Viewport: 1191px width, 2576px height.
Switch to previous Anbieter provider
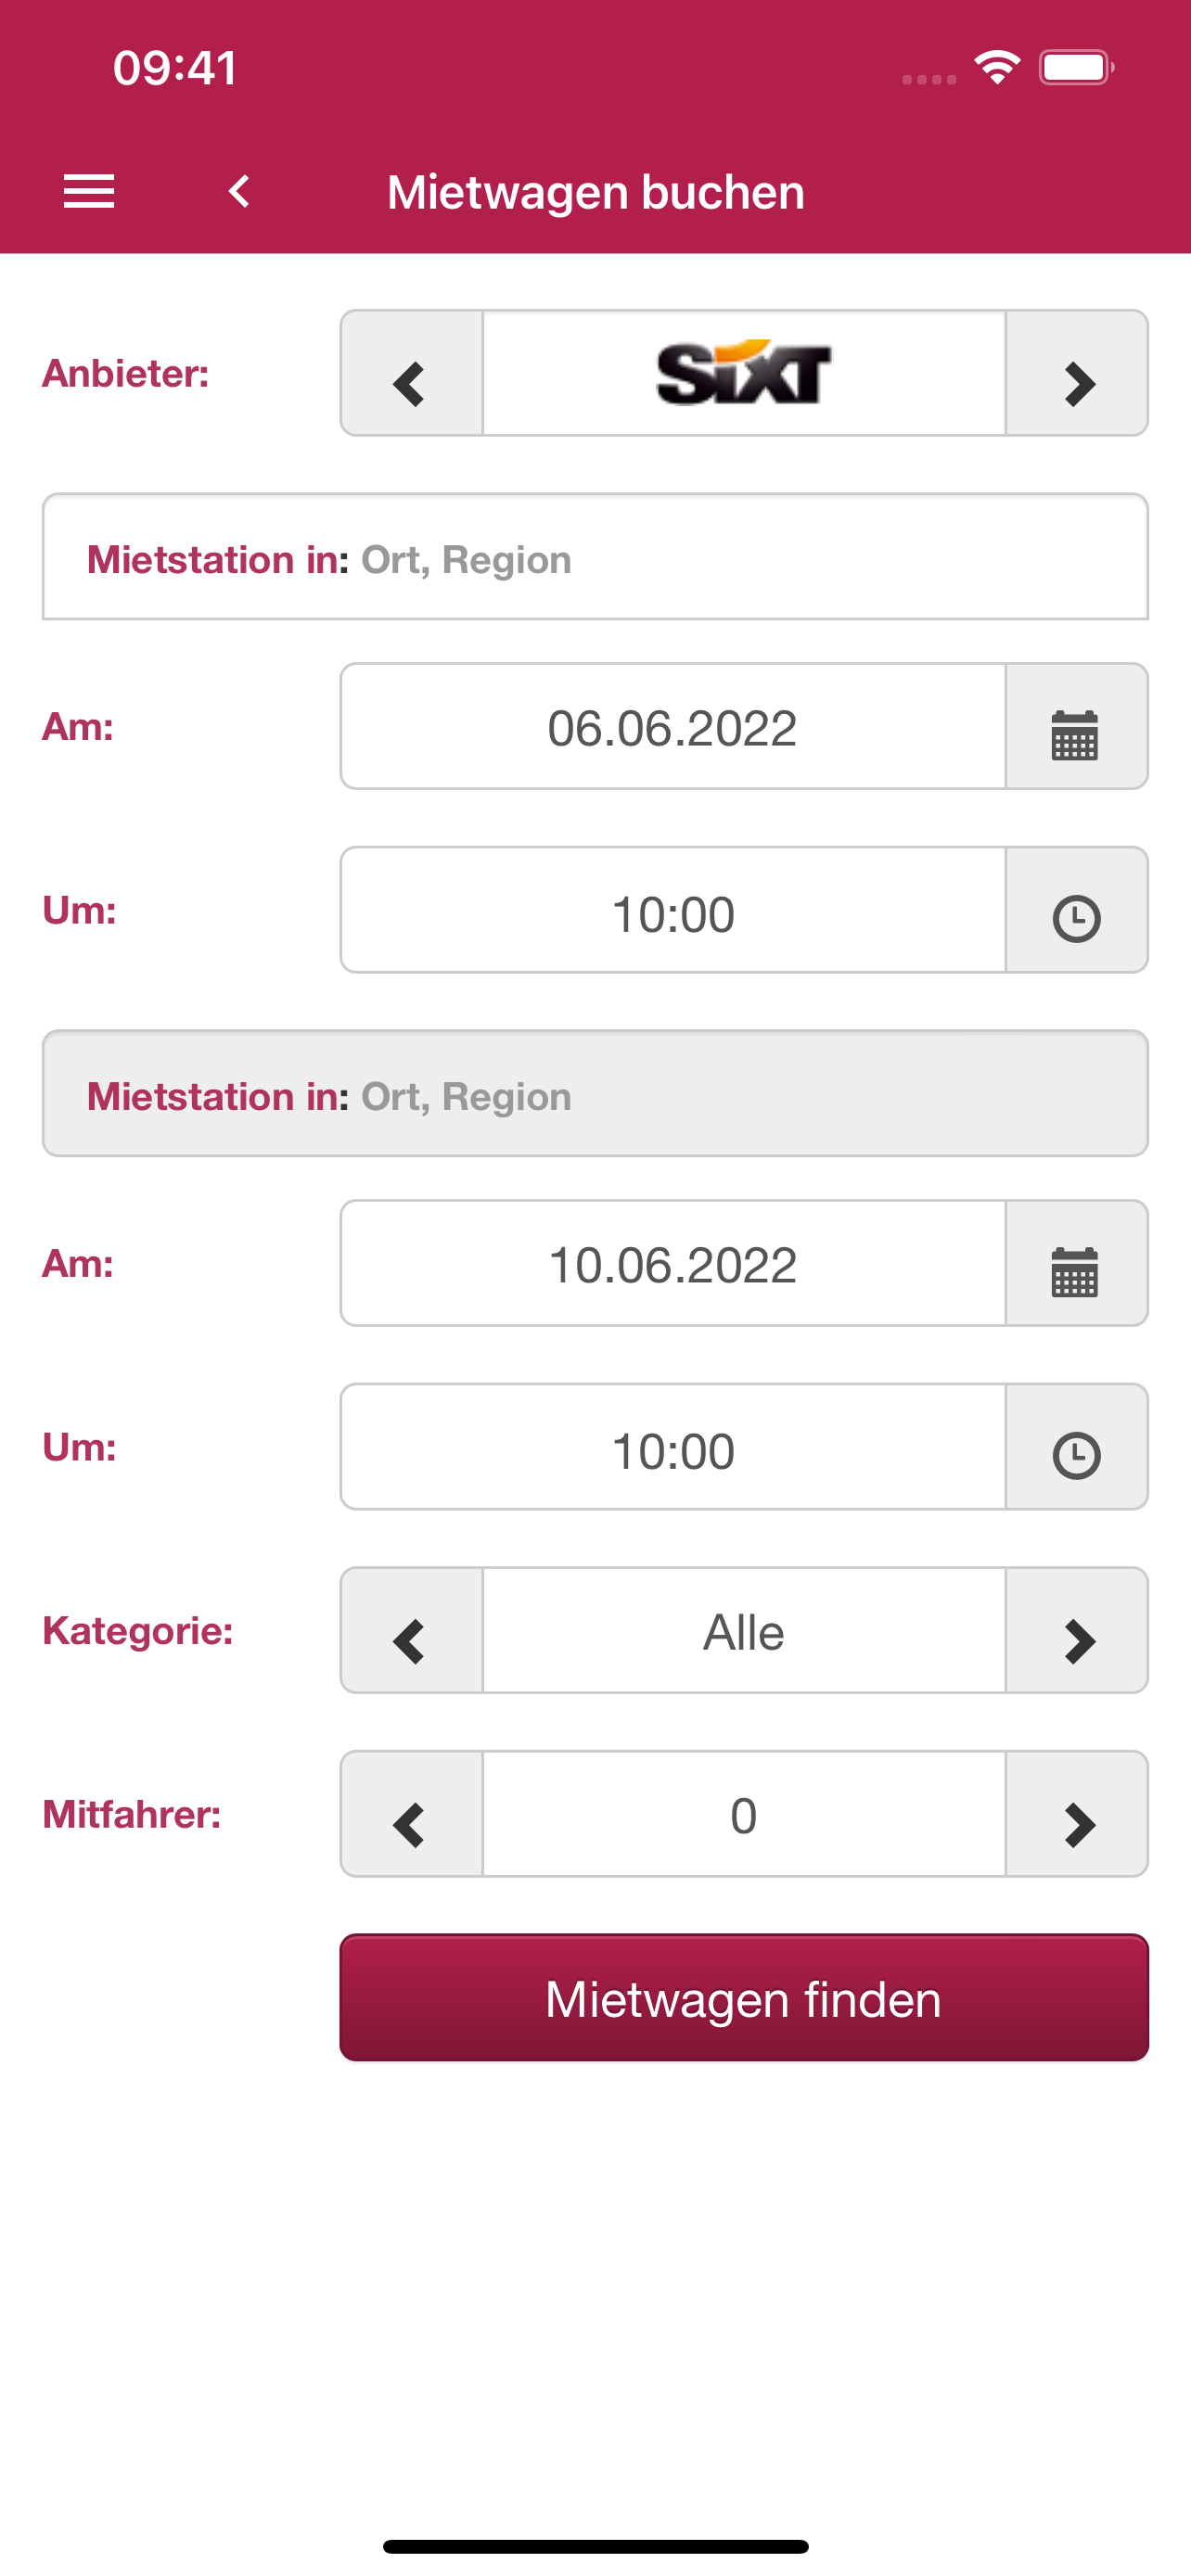pyautogui.click(x=412, y=373)
